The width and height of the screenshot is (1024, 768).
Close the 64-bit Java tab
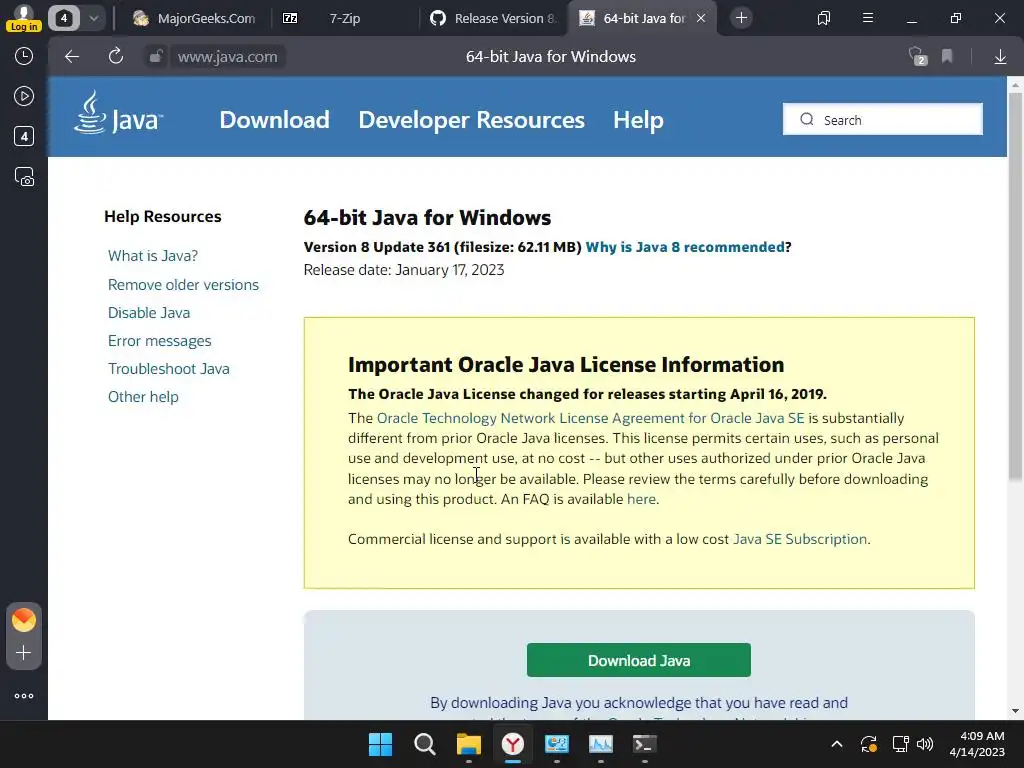[701, 18]
